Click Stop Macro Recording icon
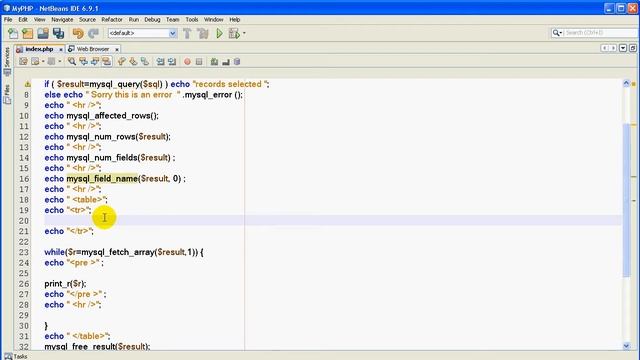The image size is (640, 360). click(x=199, y=62)
